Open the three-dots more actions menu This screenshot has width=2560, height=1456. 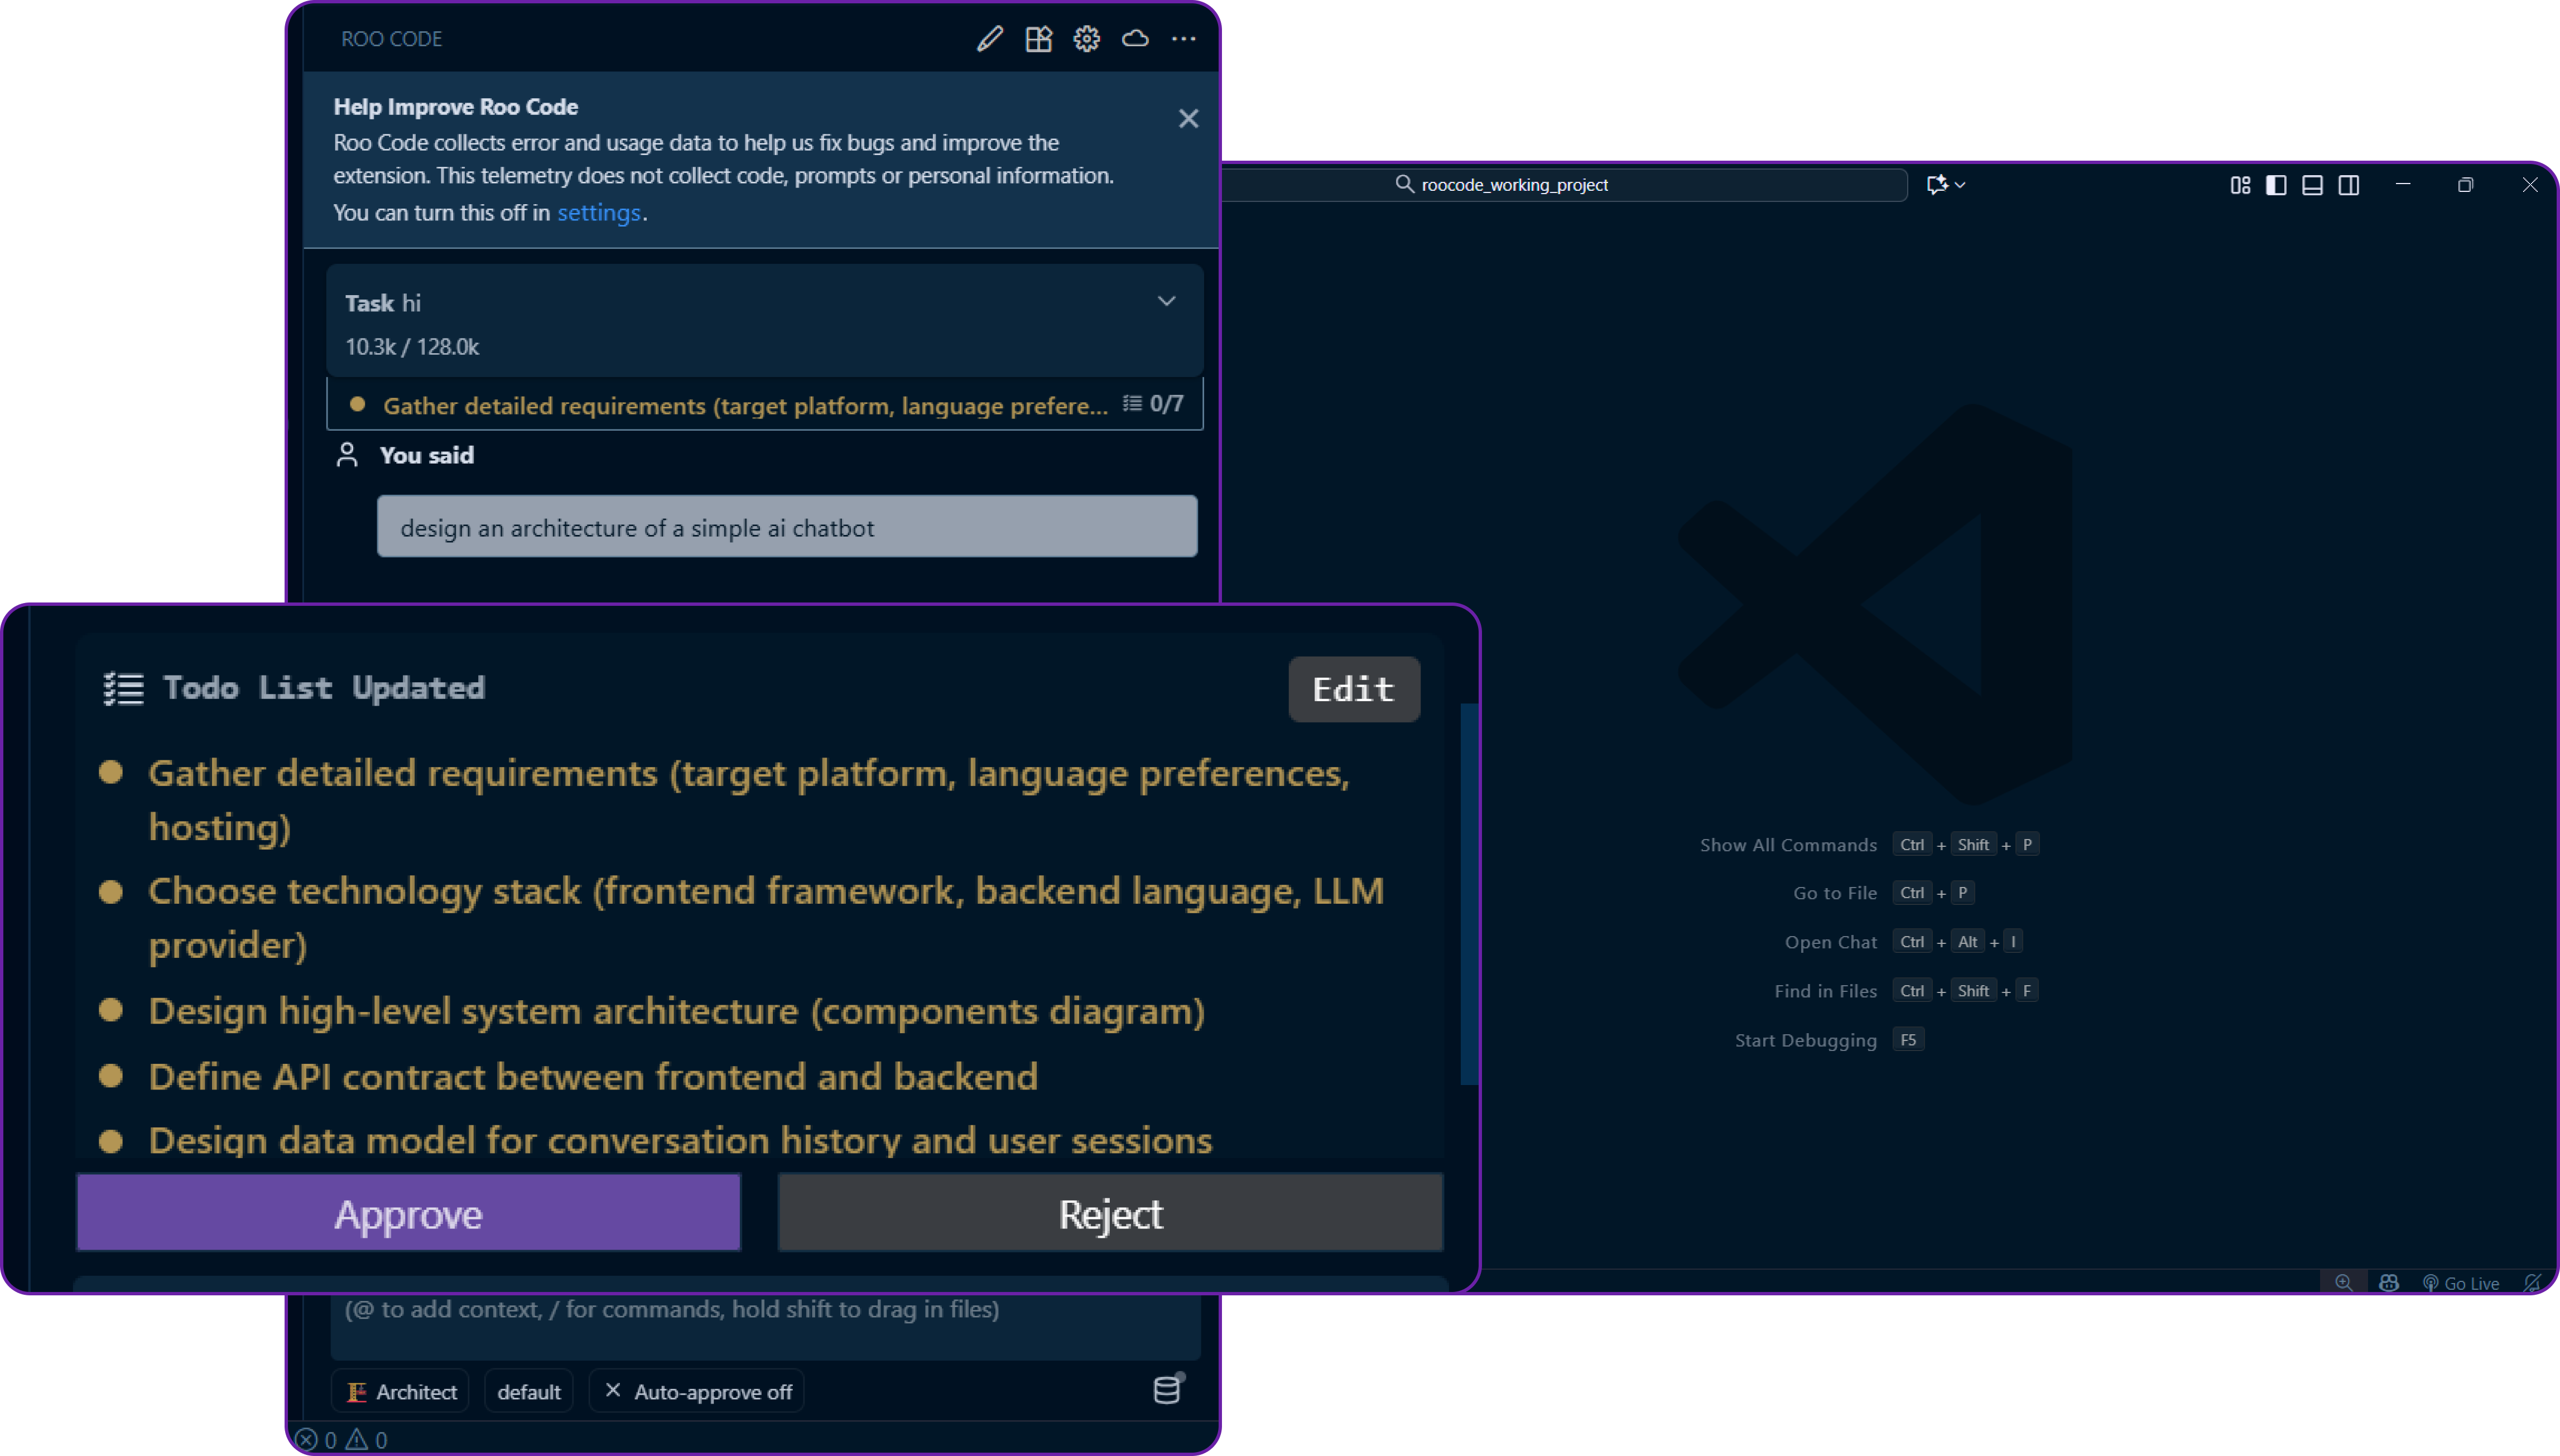pyautogui.click(x=1183, y=39)
